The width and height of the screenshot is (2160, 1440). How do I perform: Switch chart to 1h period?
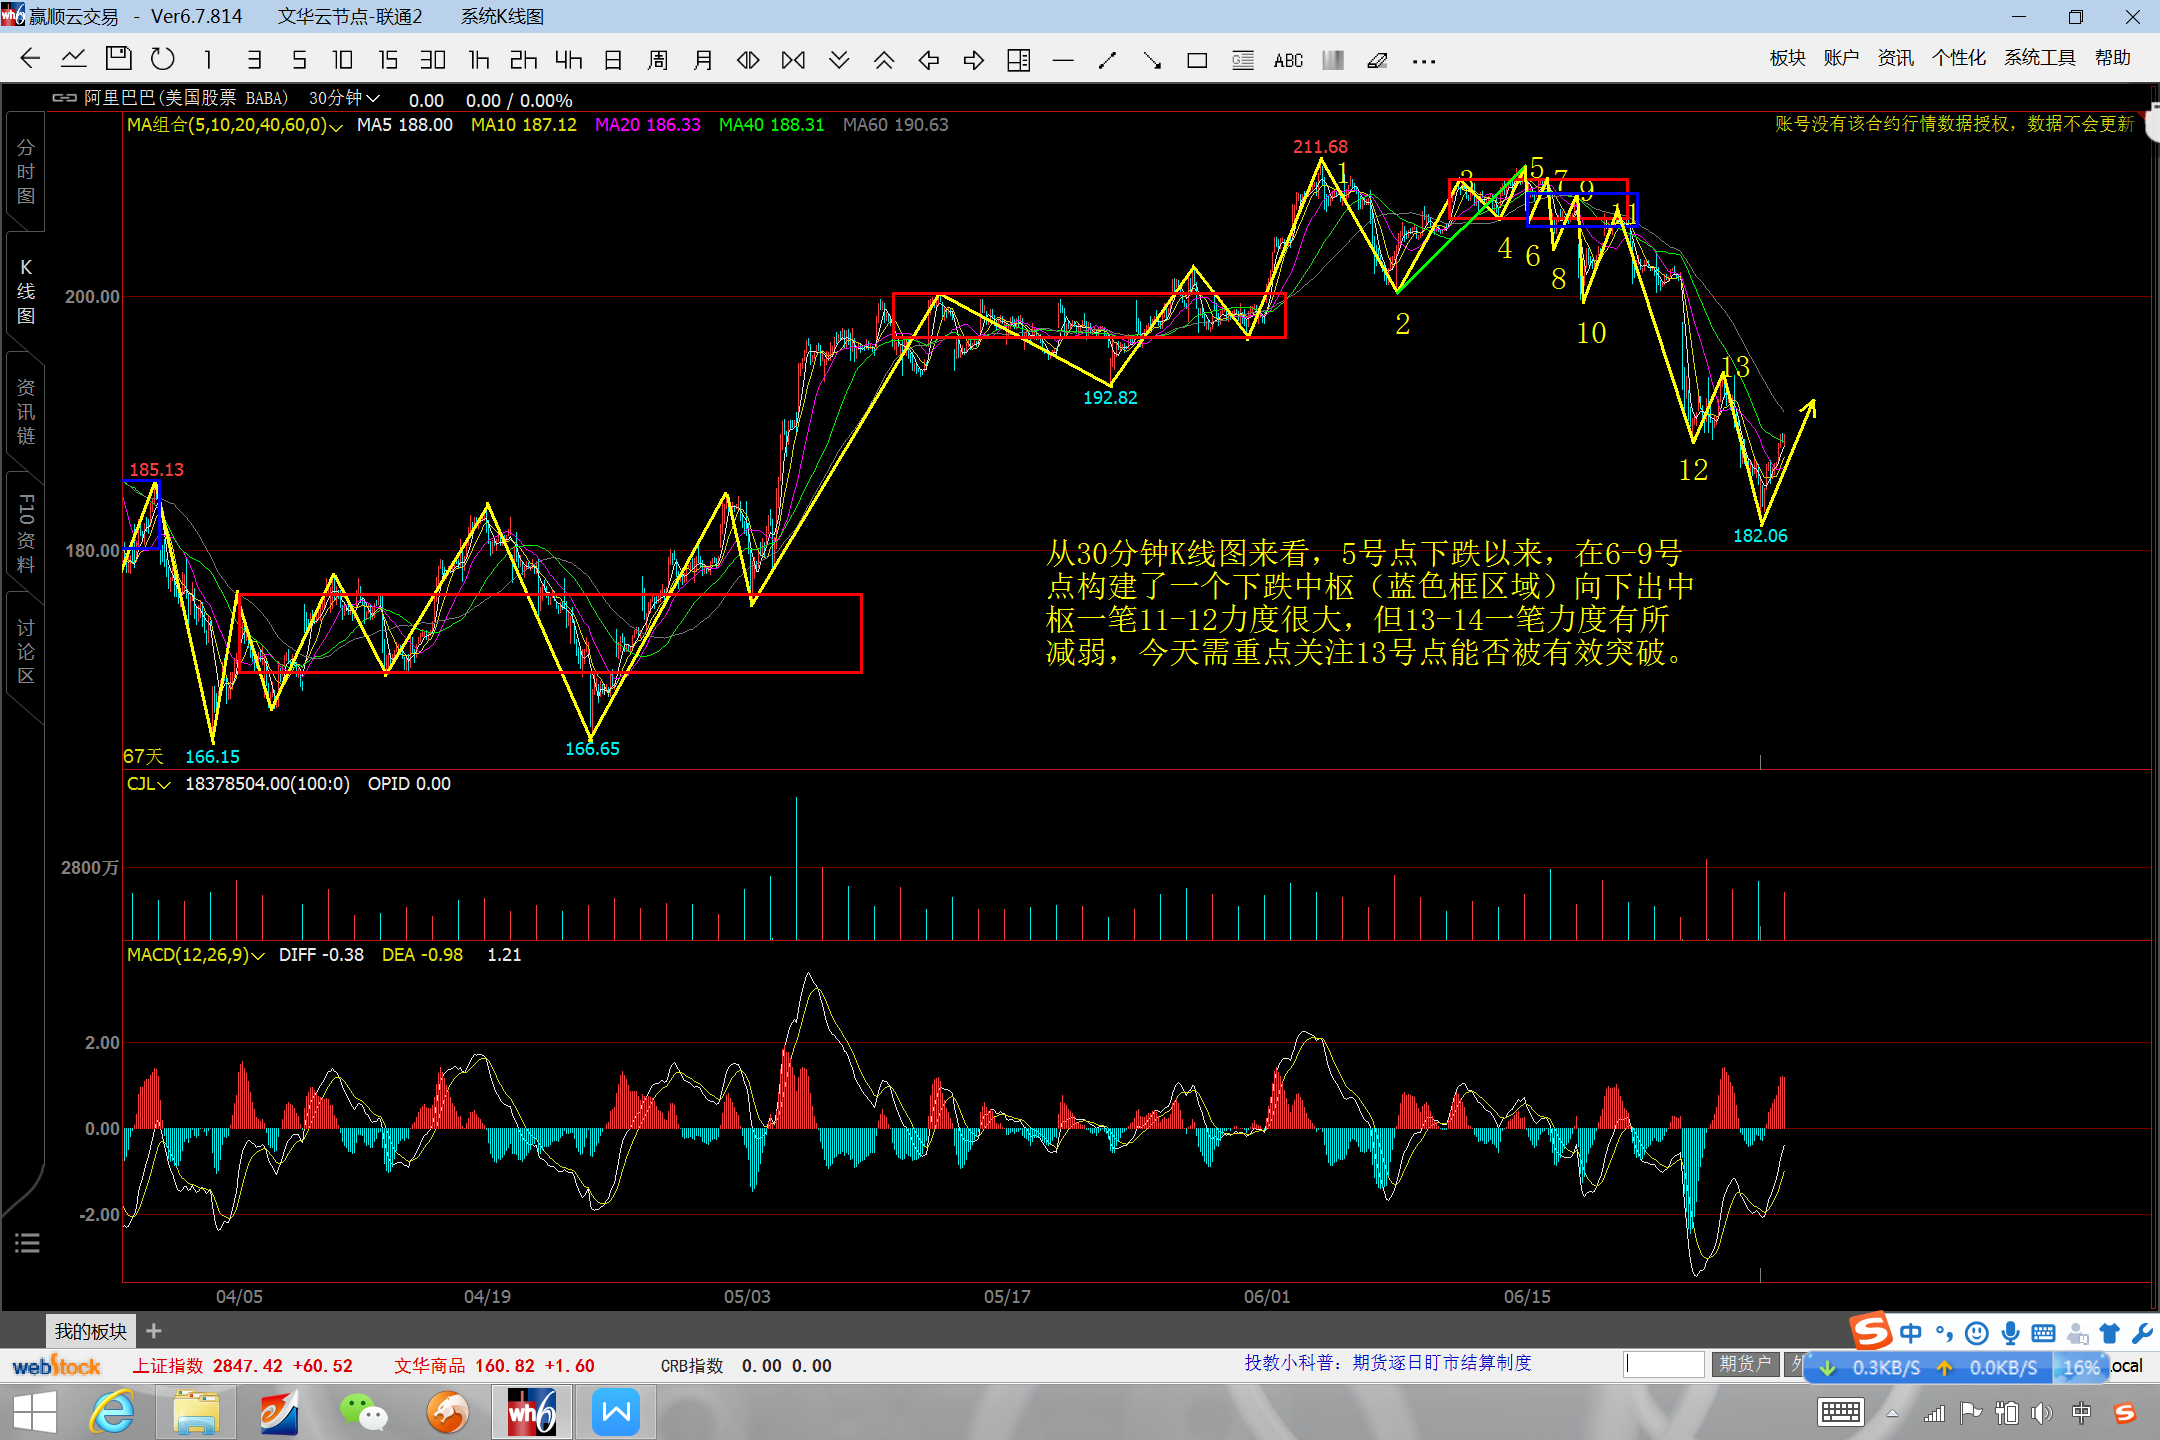479,60
